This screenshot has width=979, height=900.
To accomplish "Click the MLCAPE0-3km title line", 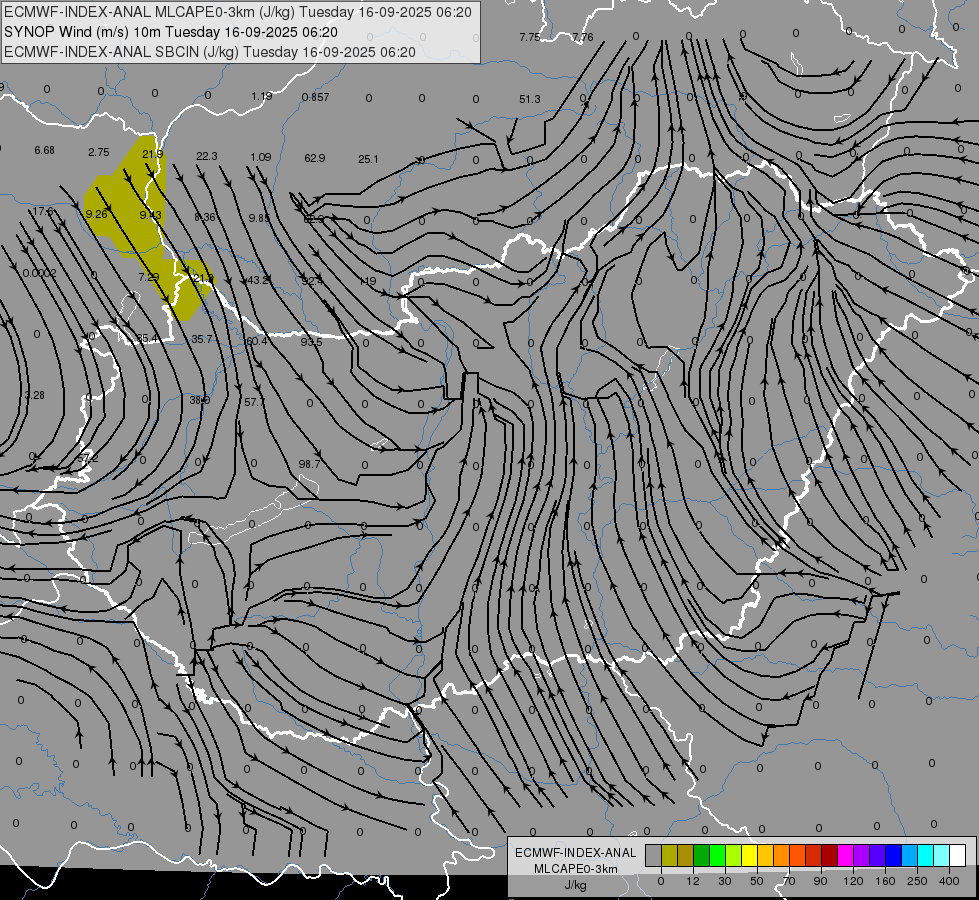I will [238, 12].
